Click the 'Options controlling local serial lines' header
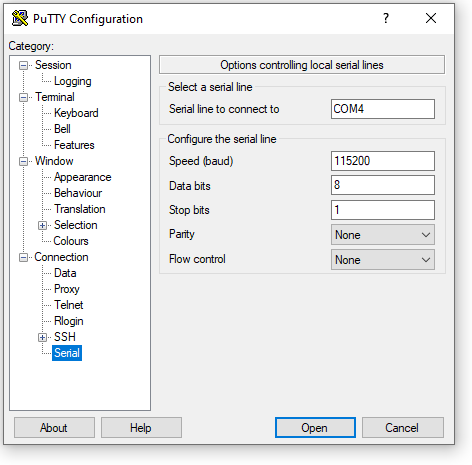472x465 pixels. [x=302, y=65]
